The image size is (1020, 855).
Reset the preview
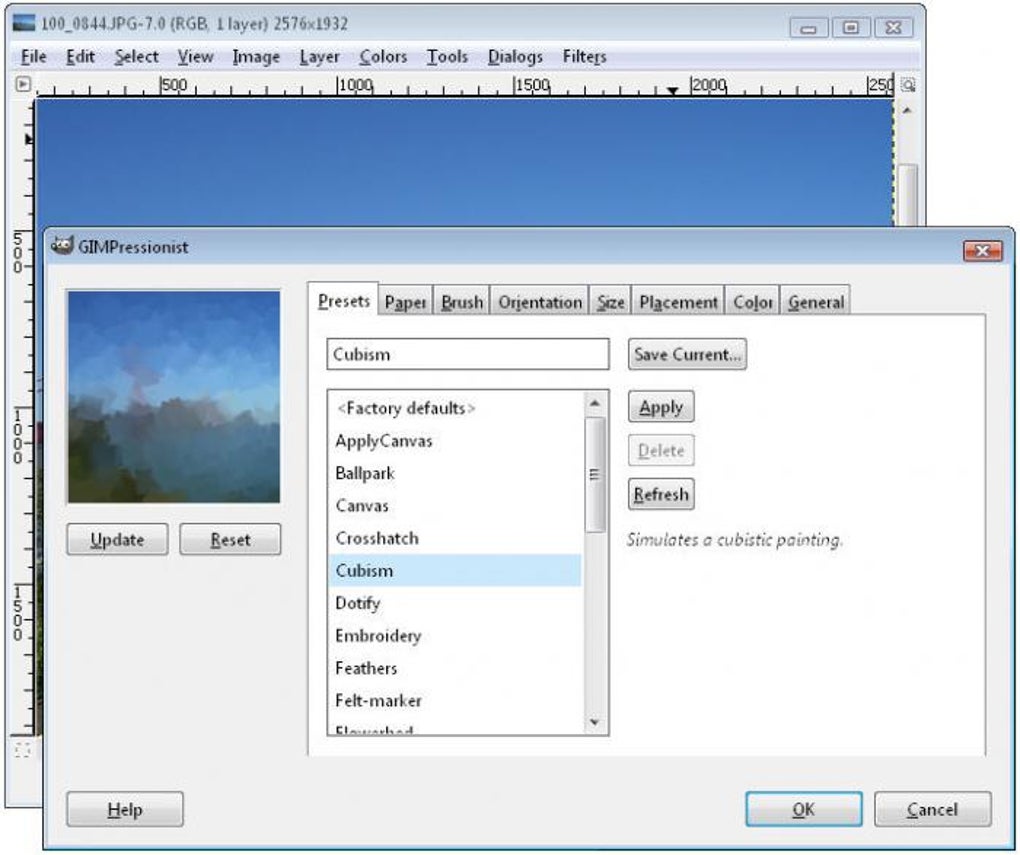tap(230, 539)
